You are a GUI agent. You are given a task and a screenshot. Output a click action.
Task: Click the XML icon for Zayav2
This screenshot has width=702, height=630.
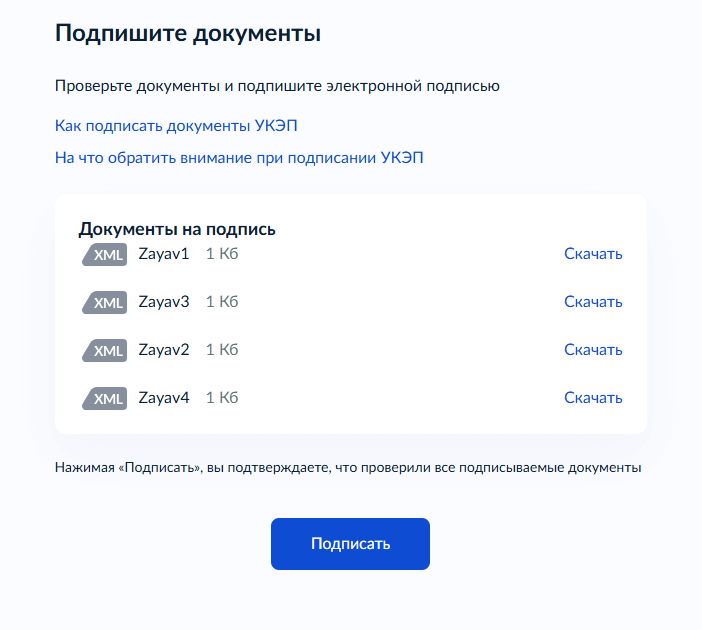pyautogui.click(x=104, y=350)
